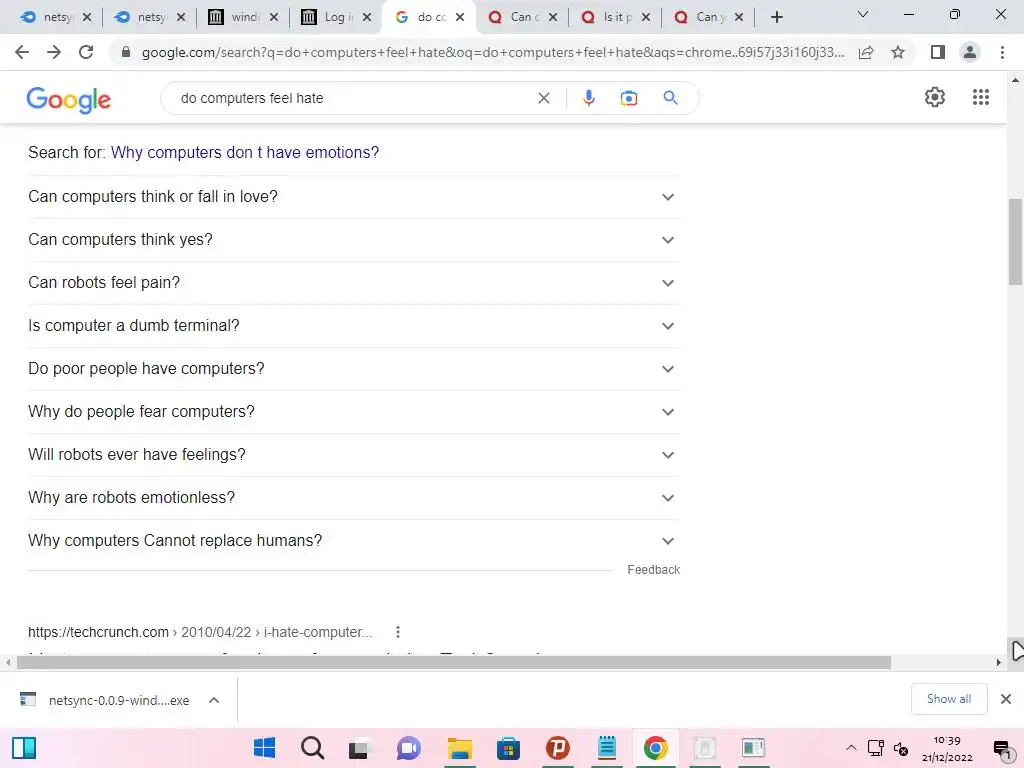Clear the Google search box text
Viewport: 1024px width, 768px height.
543,98
